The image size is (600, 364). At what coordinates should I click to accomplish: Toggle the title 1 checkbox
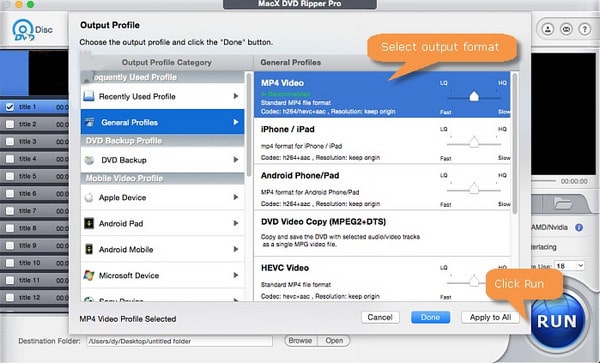click(x=10, y=107)
